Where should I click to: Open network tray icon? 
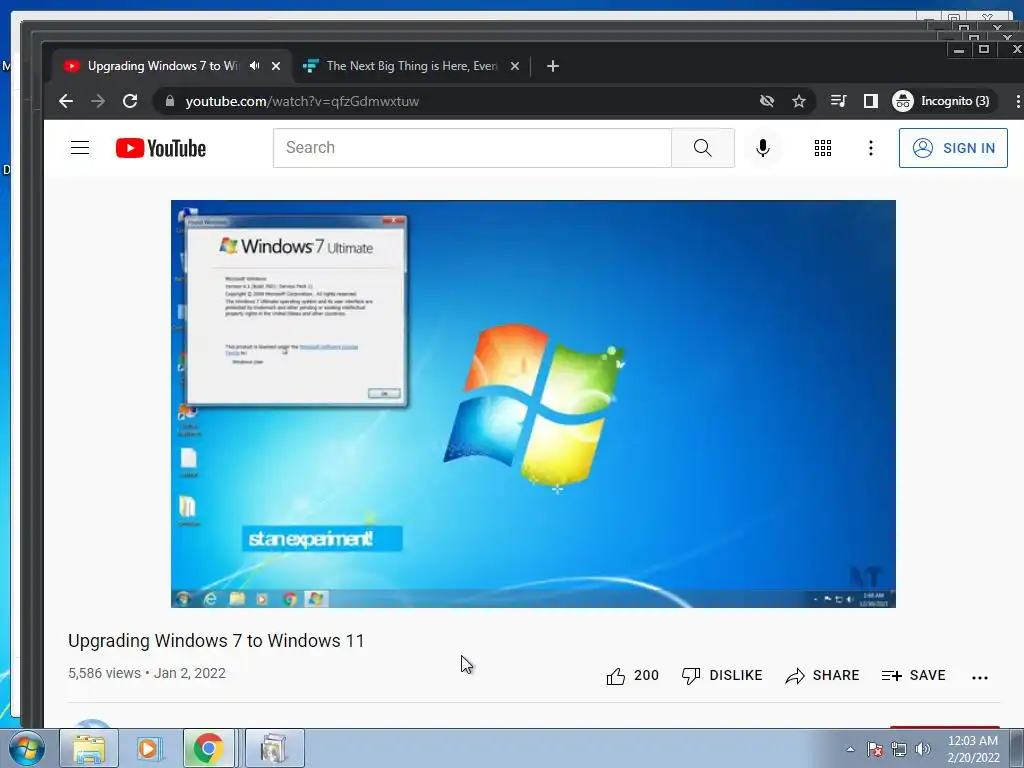(x=899, y=749)
